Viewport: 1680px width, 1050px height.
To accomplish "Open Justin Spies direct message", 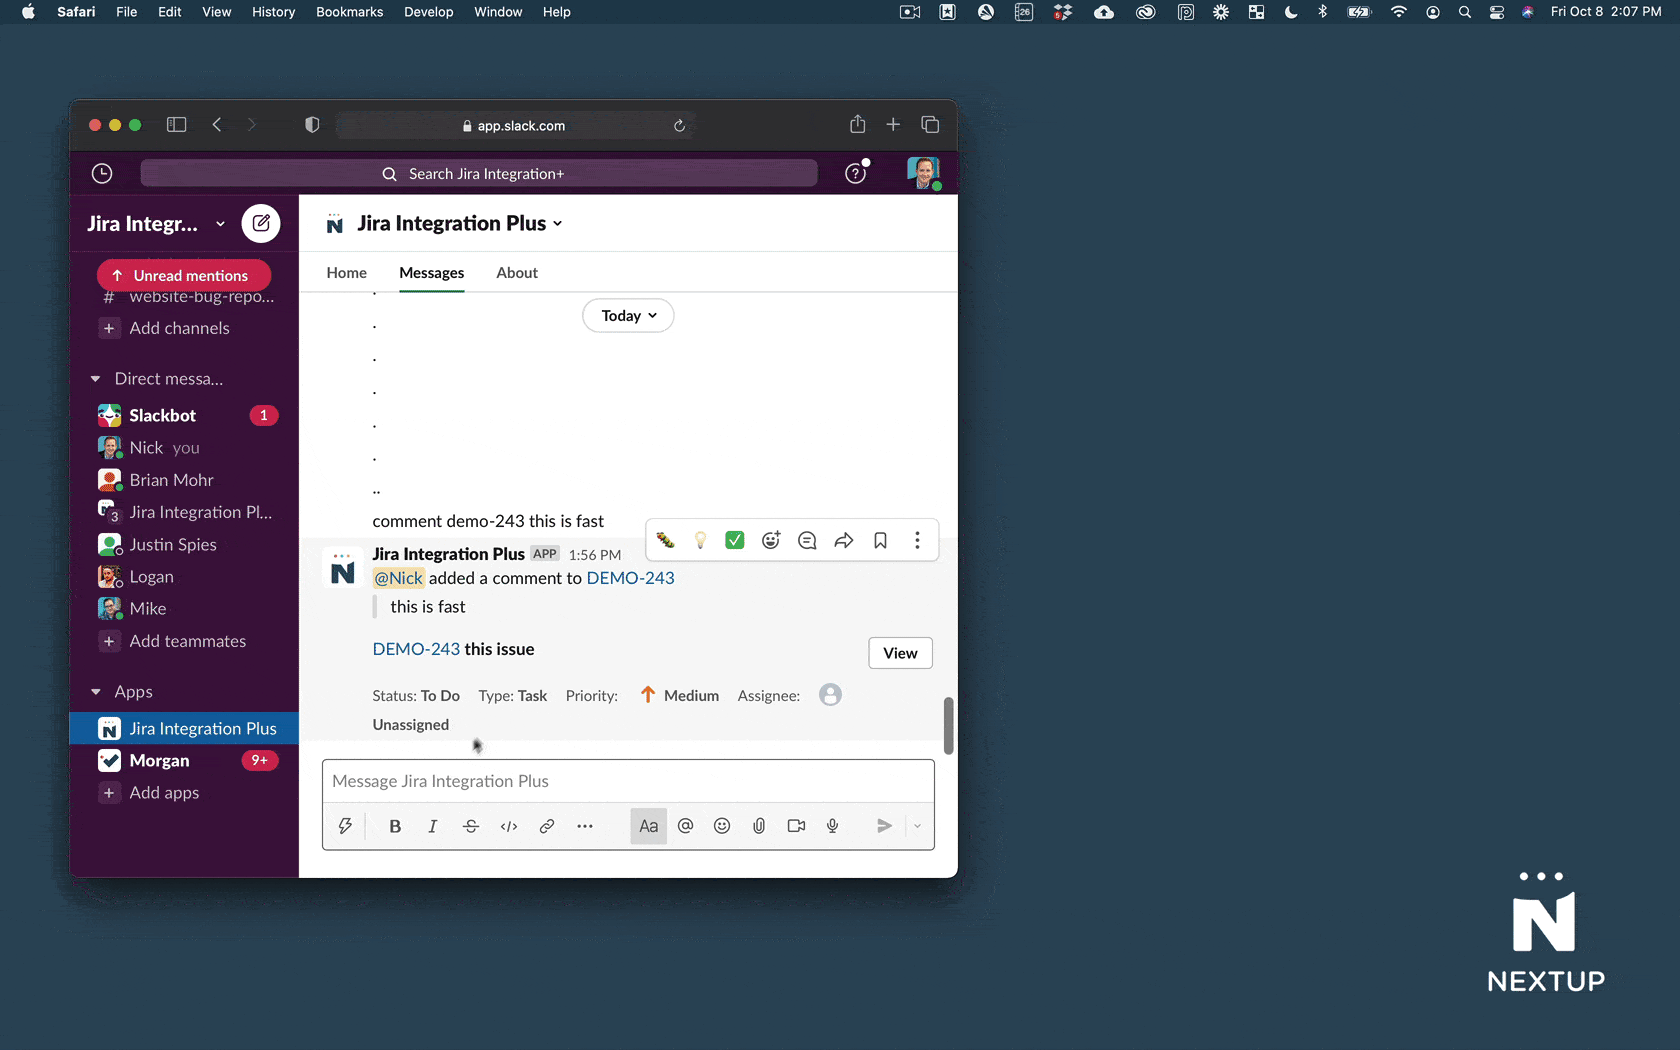I will (184, 544).
